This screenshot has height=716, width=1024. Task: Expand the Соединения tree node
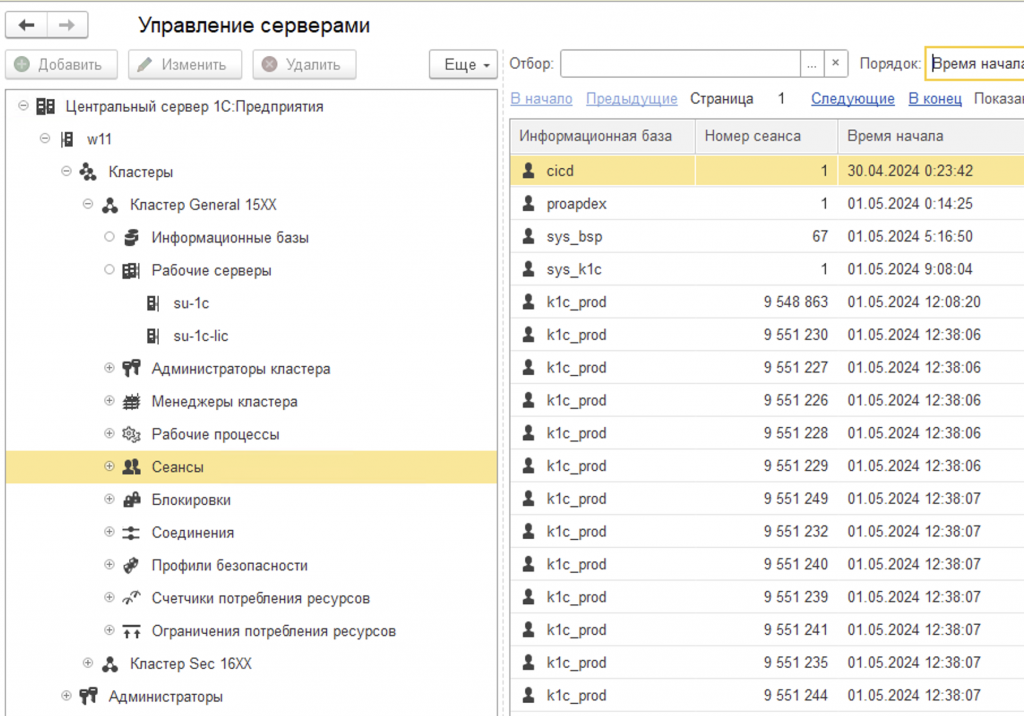tap(110, 533)
